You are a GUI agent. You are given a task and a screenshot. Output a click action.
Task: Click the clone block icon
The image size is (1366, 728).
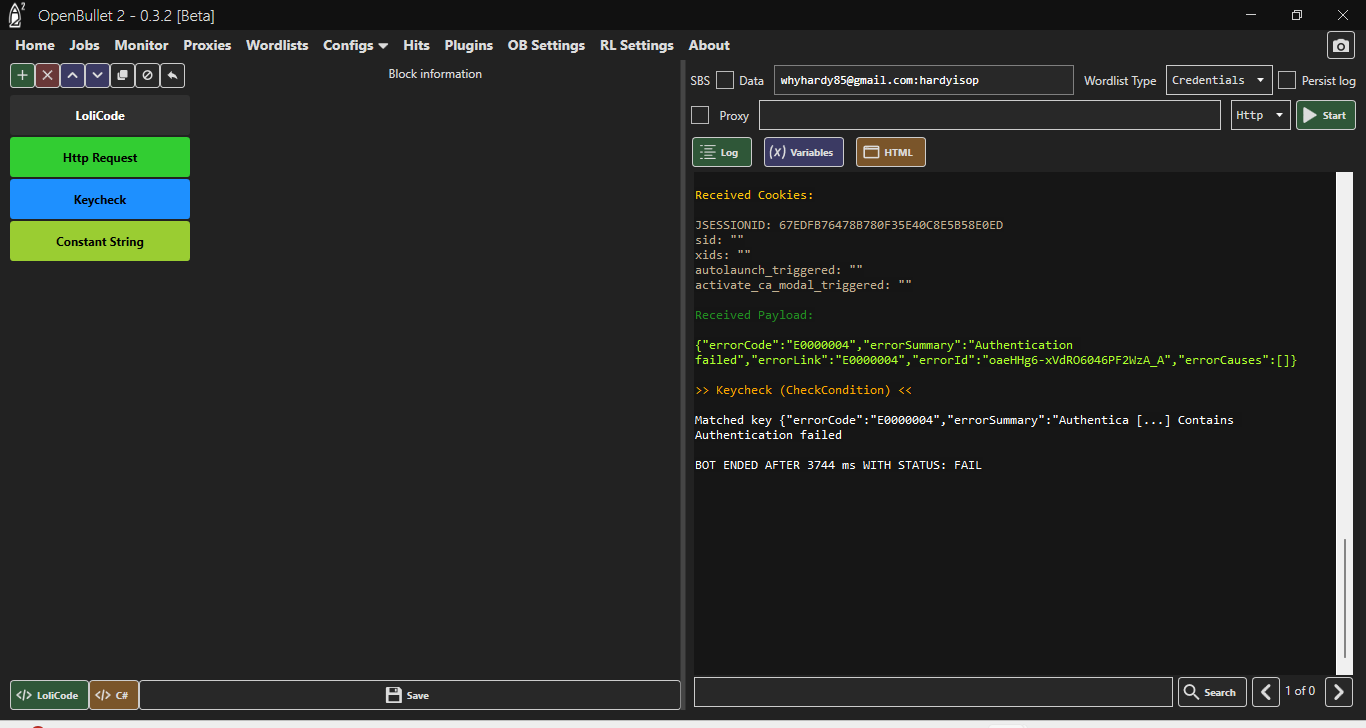coord(122,75)
